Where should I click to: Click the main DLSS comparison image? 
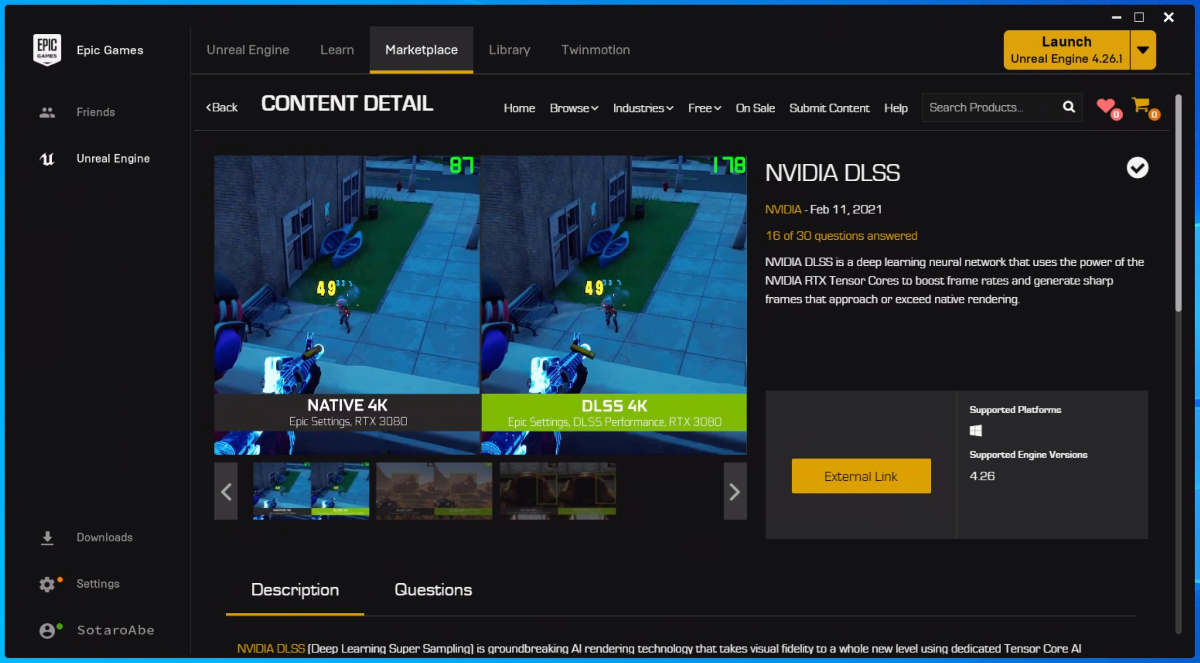pos(480,305)
